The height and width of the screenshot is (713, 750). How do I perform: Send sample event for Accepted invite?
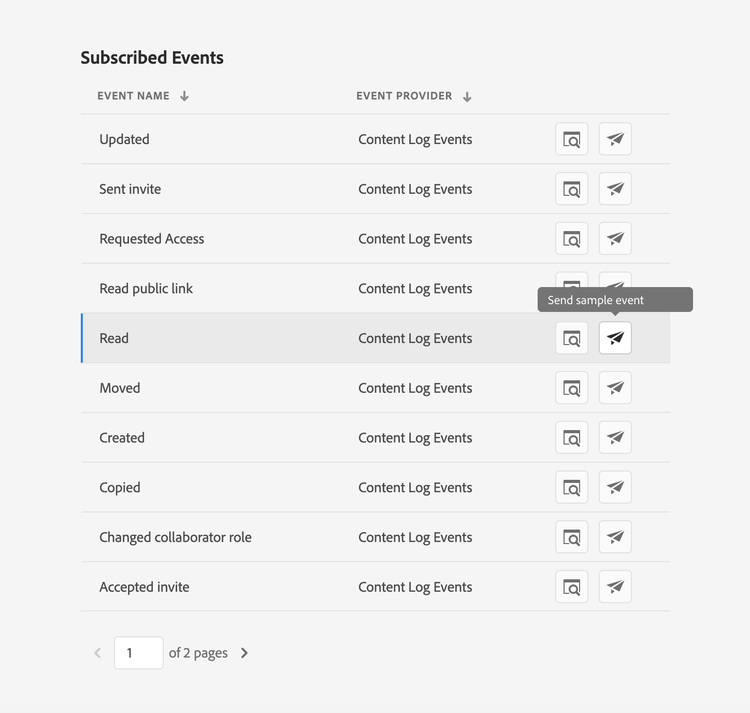tap(615, 587)
